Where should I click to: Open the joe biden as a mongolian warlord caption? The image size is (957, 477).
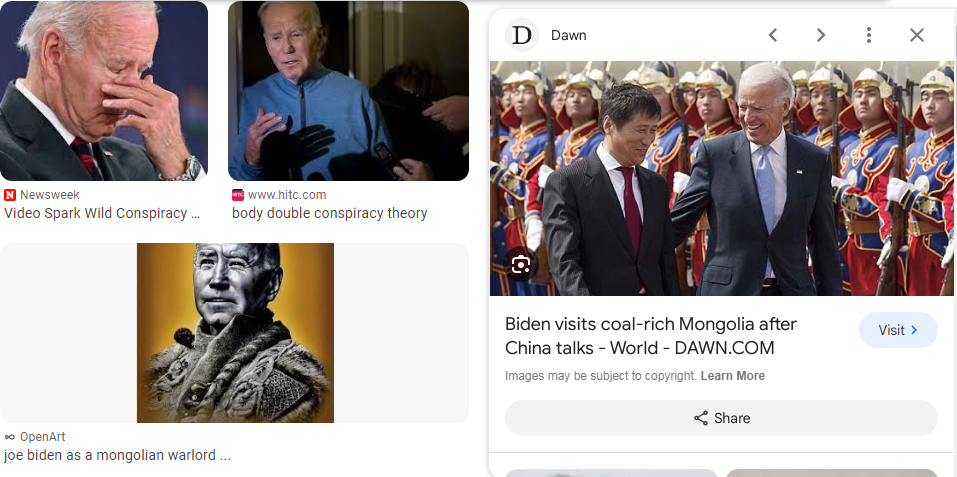(117, 455)
